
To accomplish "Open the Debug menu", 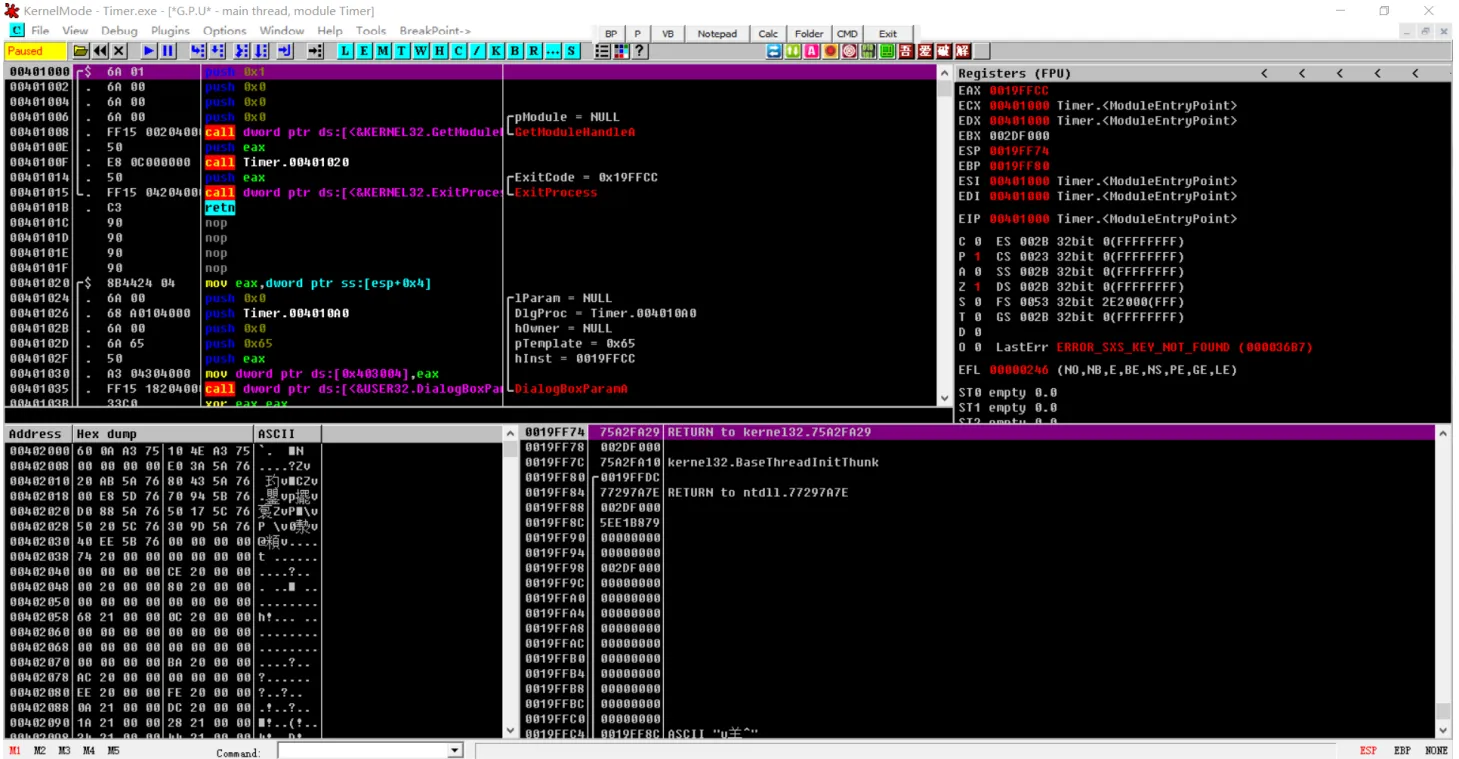I will [119, 31].
